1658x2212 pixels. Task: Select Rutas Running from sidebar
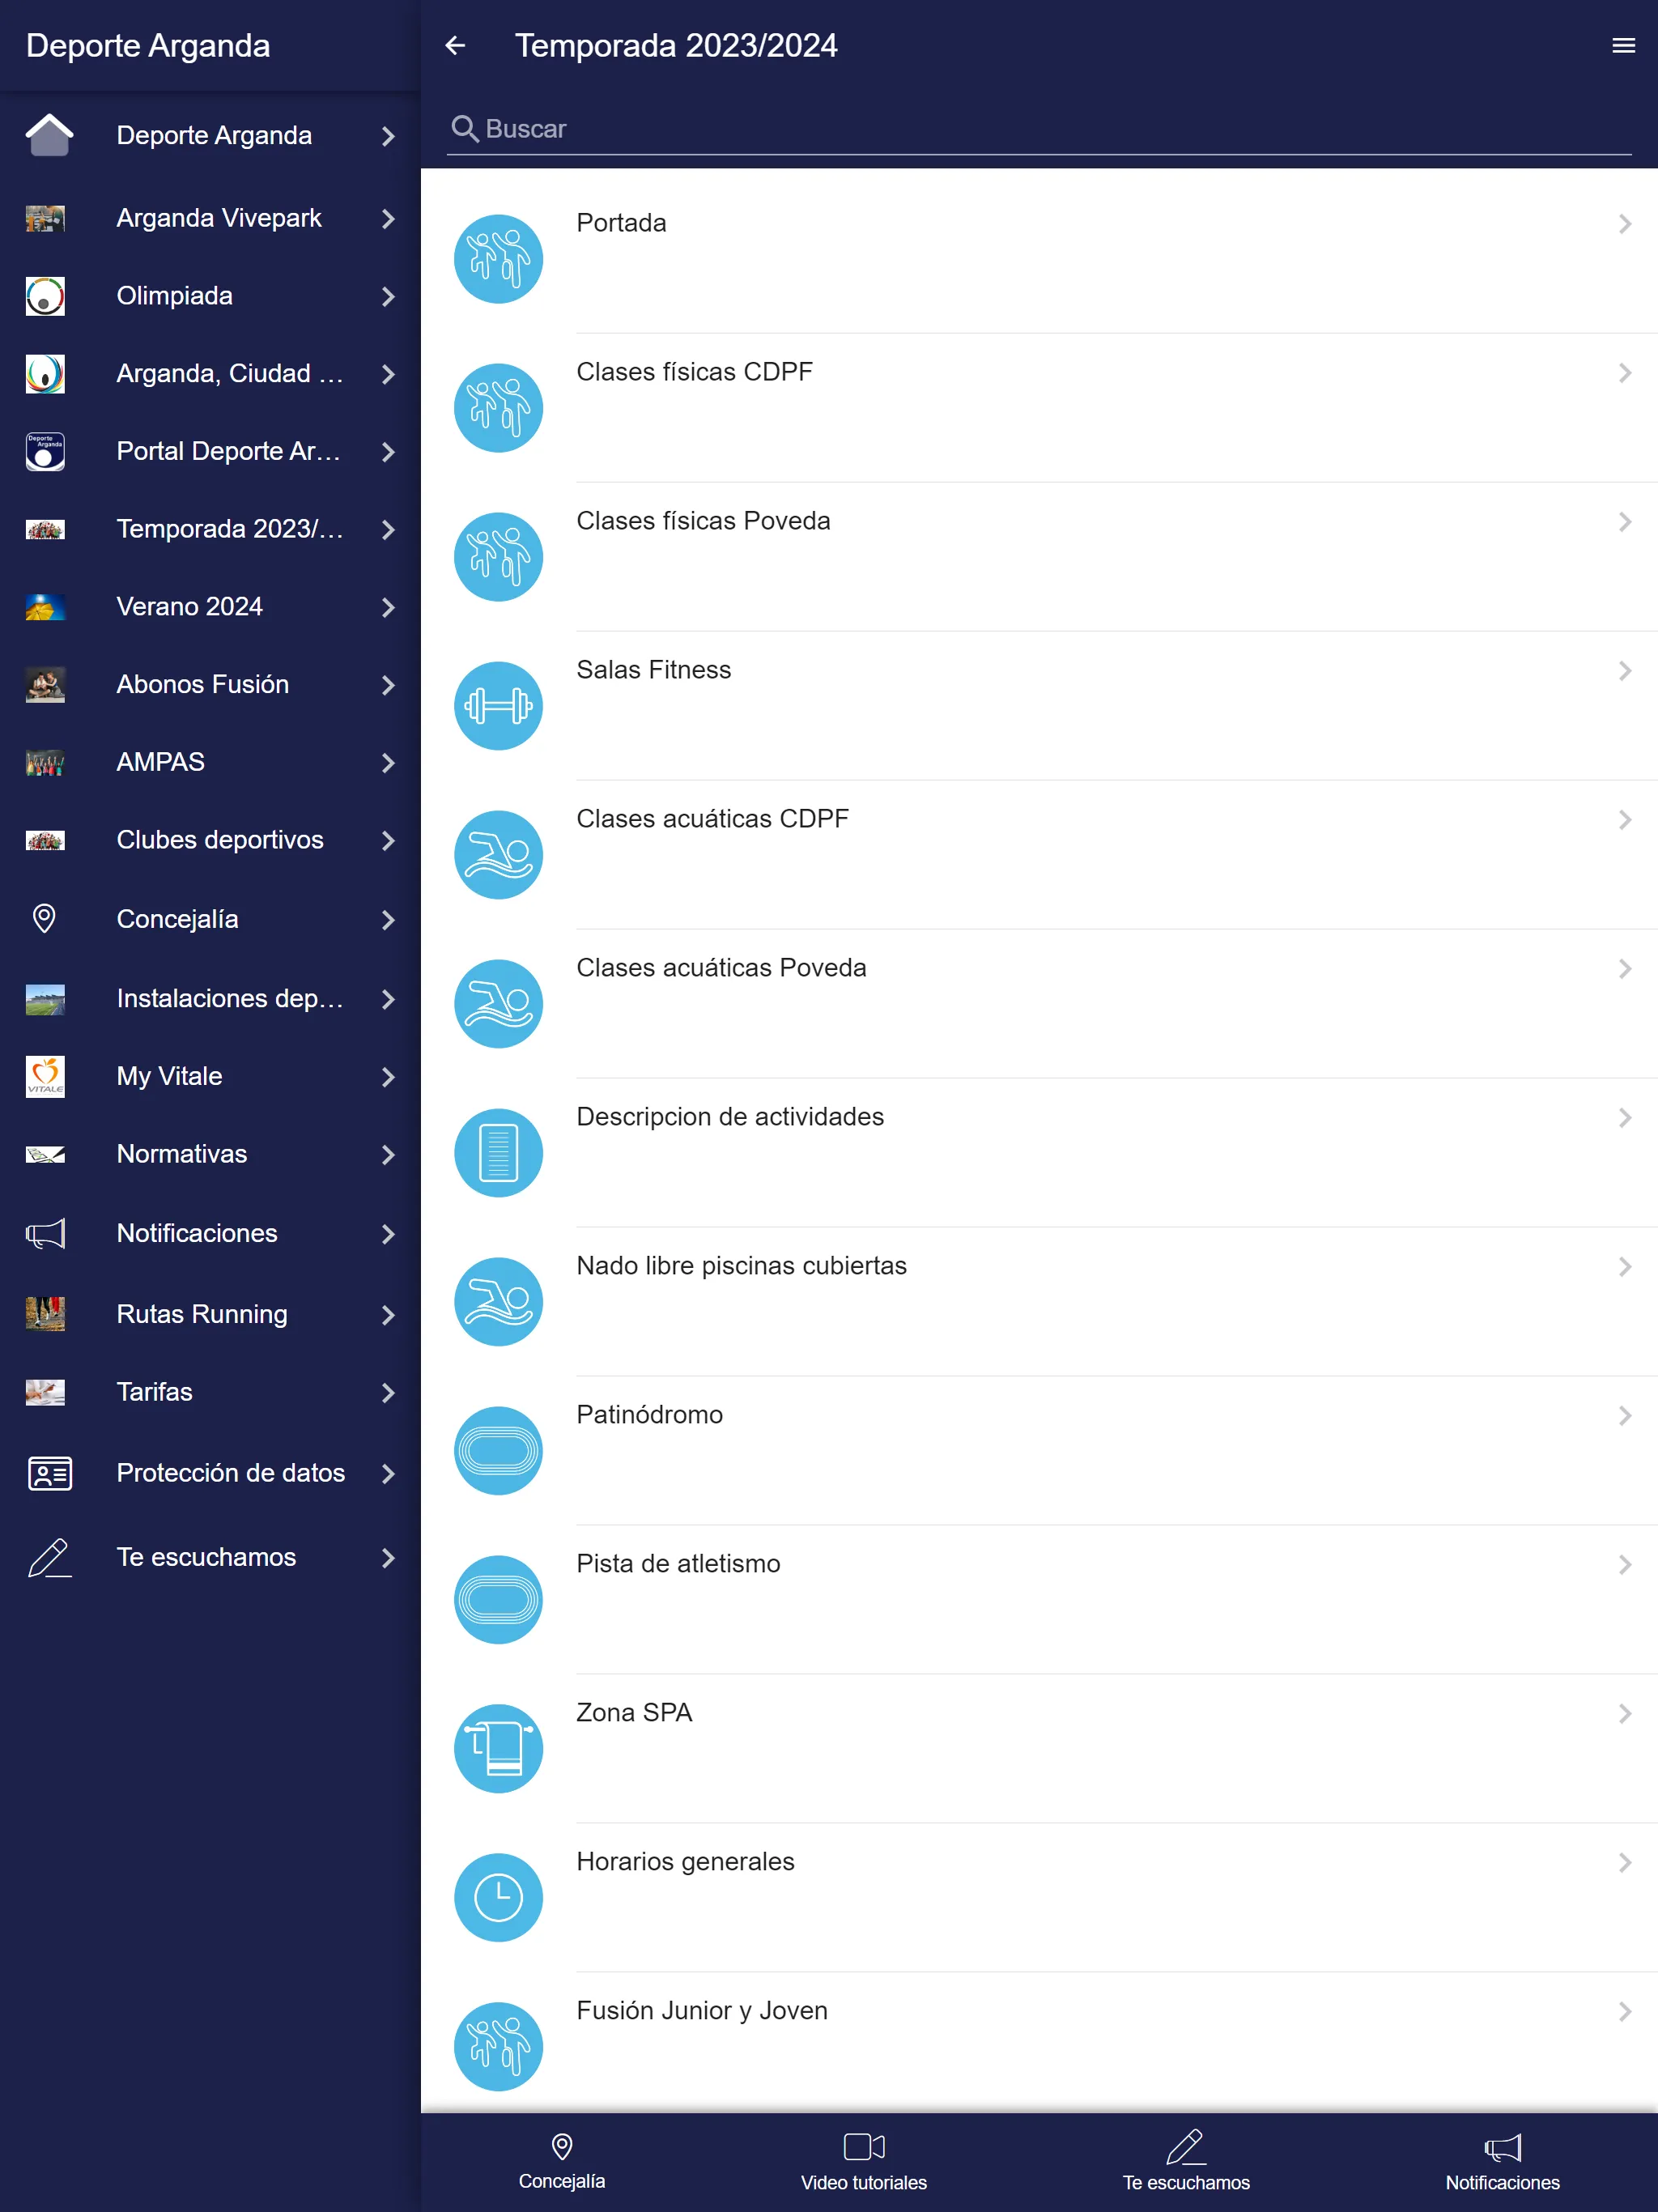[209, 1313]
